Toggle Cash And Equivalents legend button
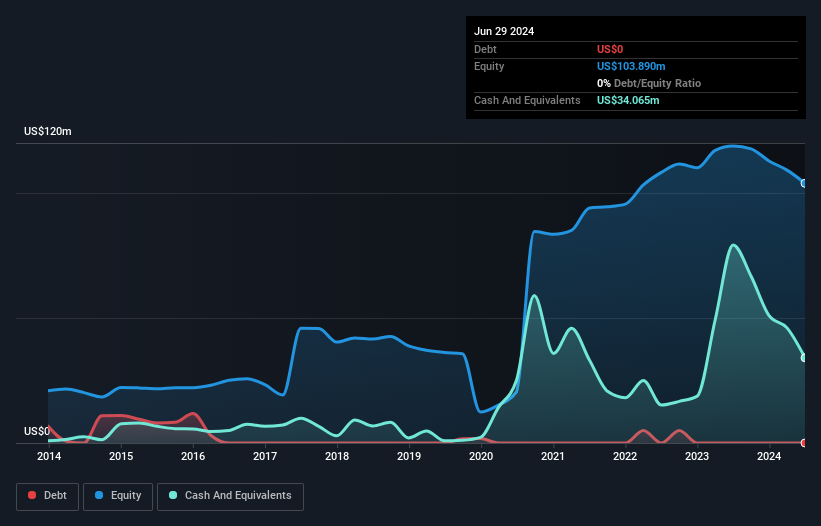Screen dimensions: 821x526 pos(230,496)
